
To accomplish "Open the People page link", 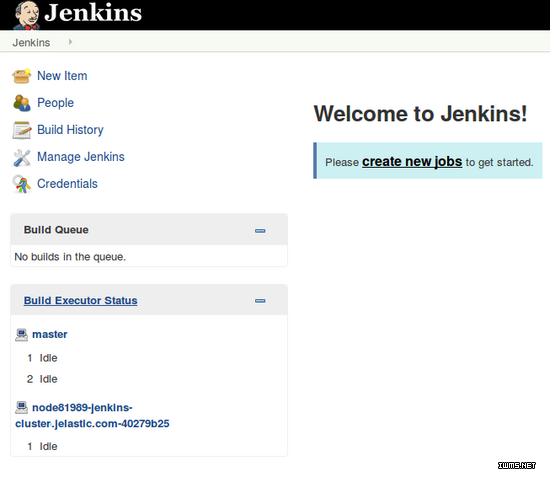I will tap(55, 103).
